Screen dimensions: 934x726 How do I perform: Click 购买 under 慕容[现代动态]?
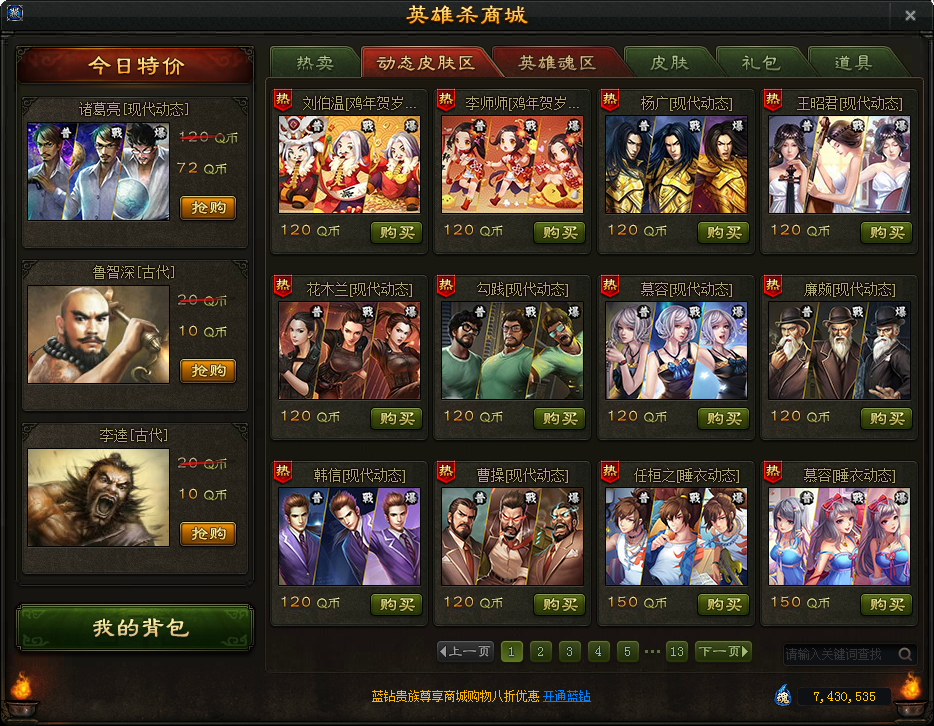tap(723, 418)
